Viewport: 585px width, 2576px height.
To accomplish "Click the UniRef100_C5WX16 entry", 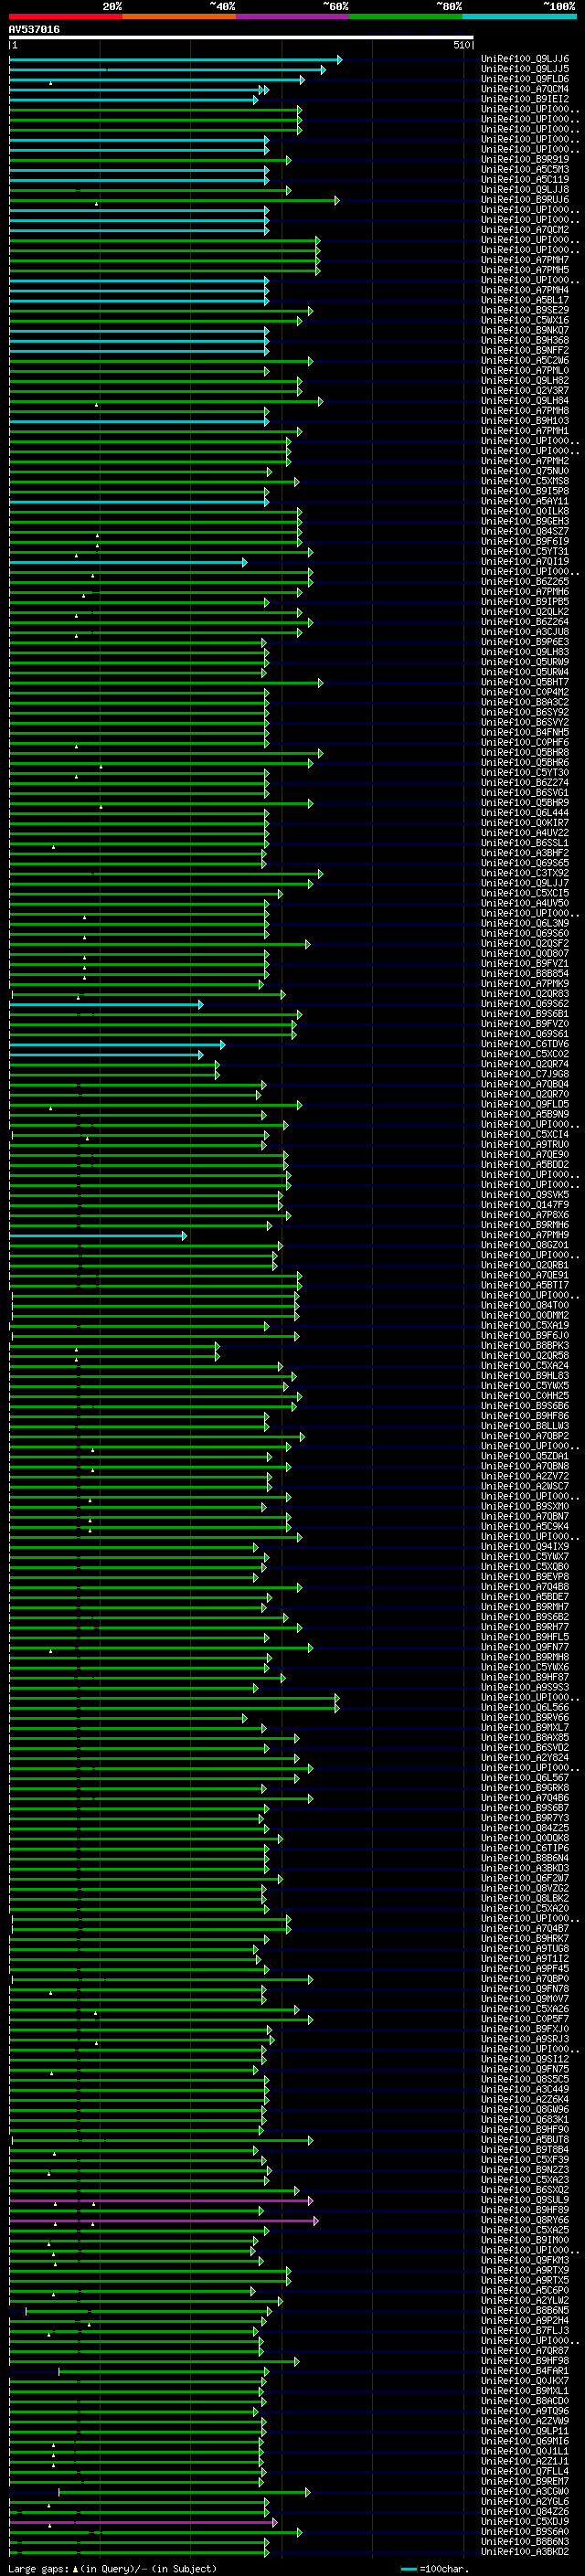I will [525, 321].
